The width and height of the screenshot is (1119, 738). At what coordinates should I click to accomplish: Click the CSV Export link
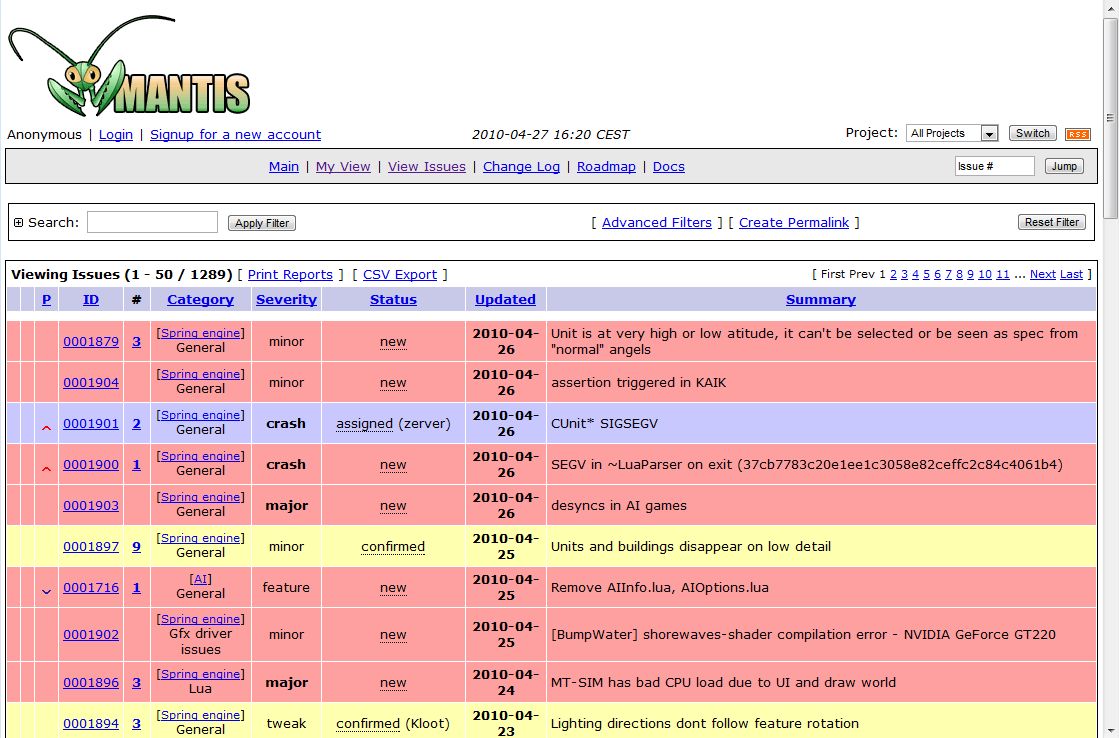point(400,274)
